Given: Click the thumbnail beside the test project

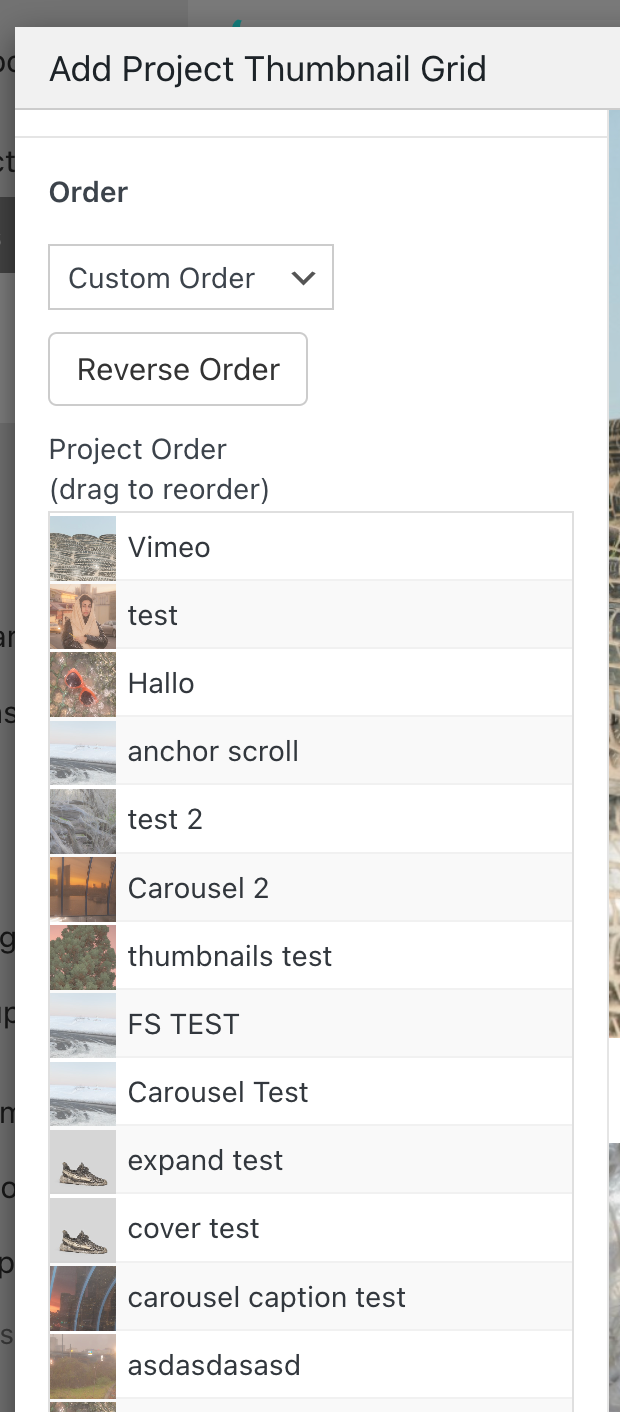Looking at the screenshot, I should pos(82,614).
